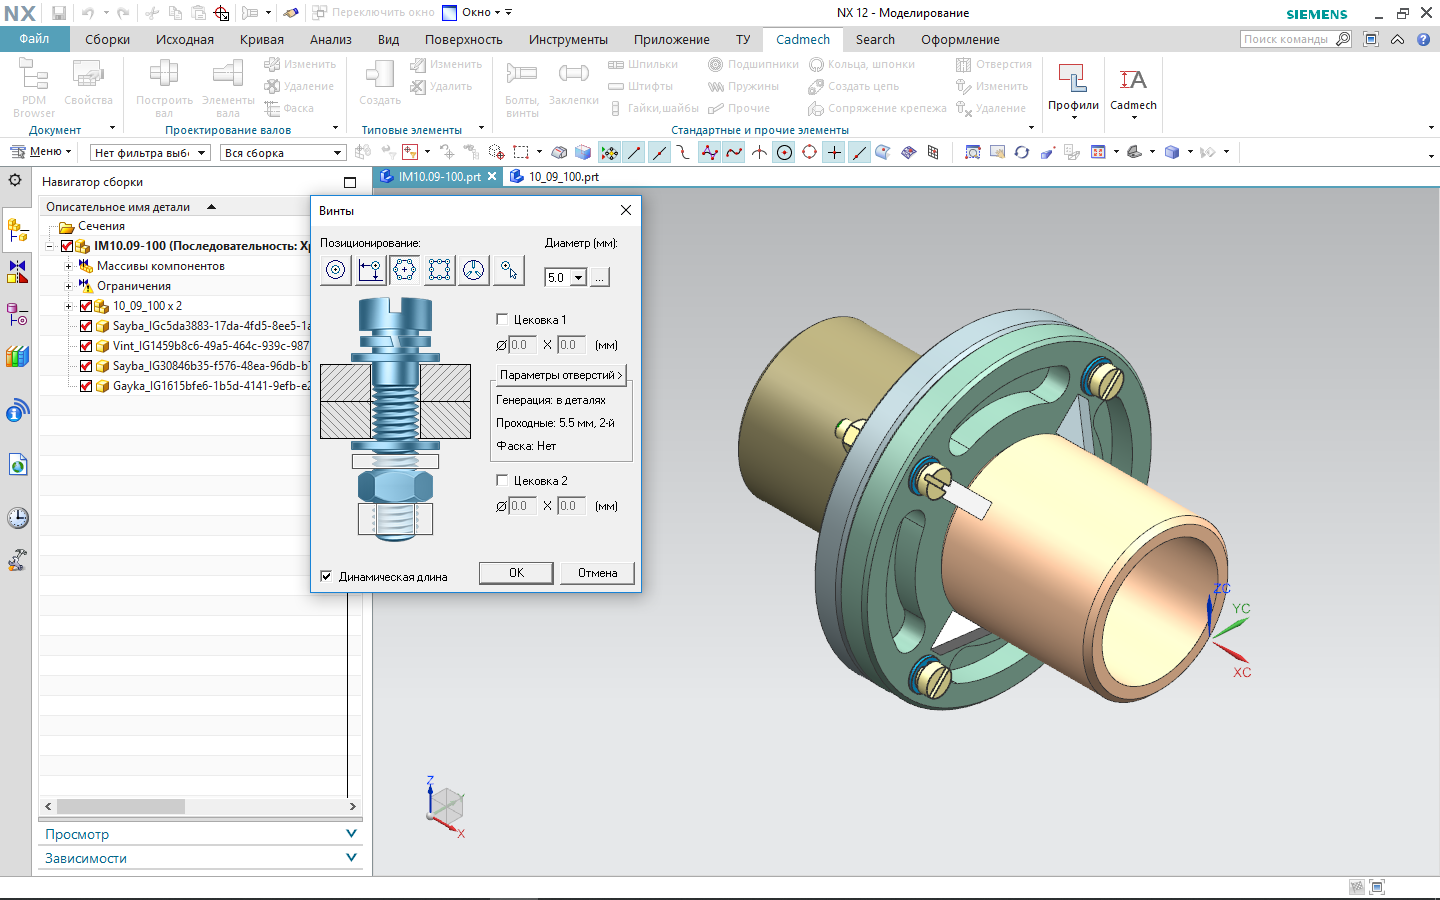Enable the Цековка 1 checkbox
This screenshot has height=900, width=1440.
coord(502,319)
